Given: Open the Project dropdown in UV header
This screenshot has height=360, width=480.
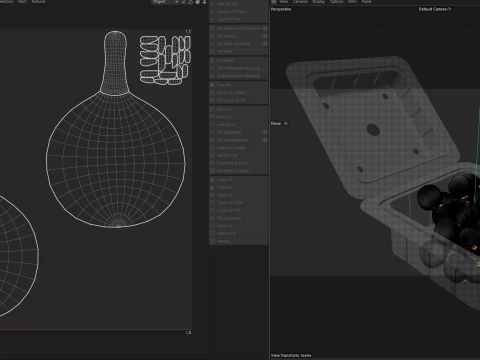Looking at the screenshot, I should point(165,2).
